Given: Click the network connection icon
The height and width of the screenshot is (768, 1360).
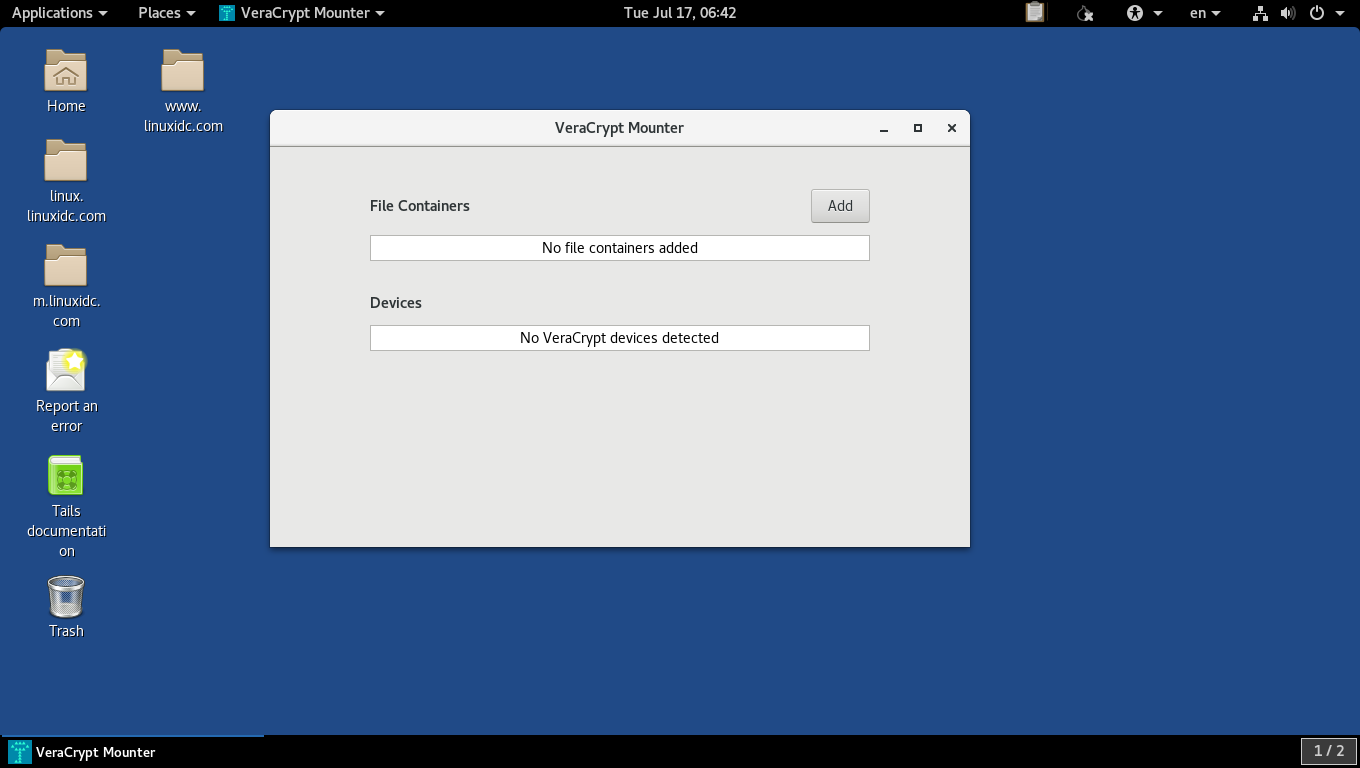Looking at the screenshot, I should tap(1260, 13).
